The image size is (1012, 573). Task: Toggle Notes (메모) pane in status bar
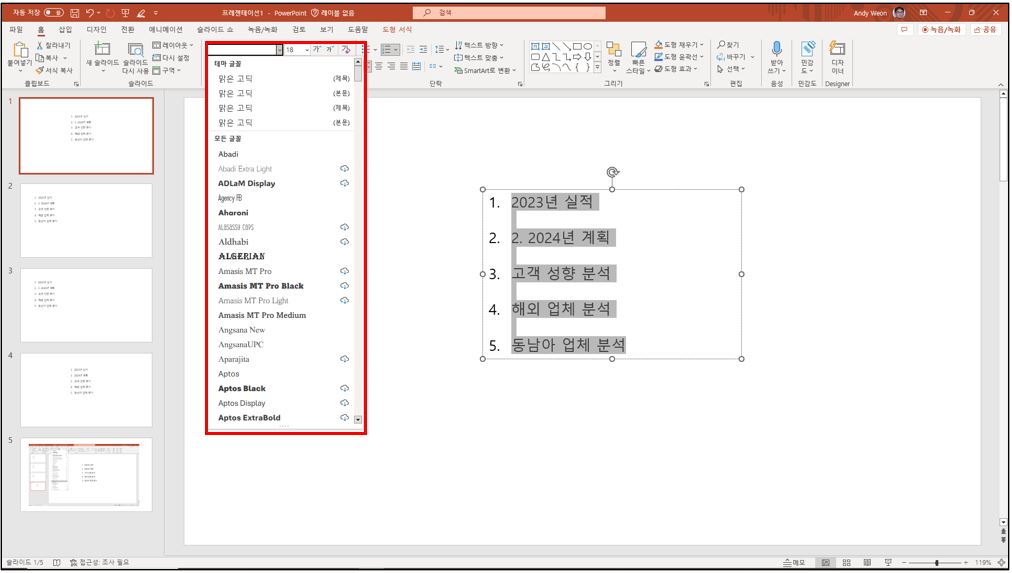tap(794, 563)
